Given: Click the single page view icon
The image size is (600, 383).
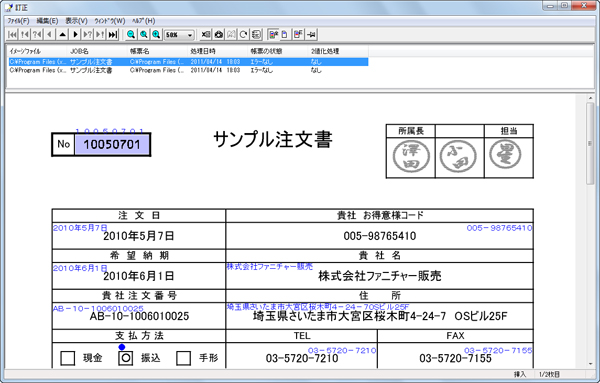Looking at the screenshot, I should coord(285,34).
